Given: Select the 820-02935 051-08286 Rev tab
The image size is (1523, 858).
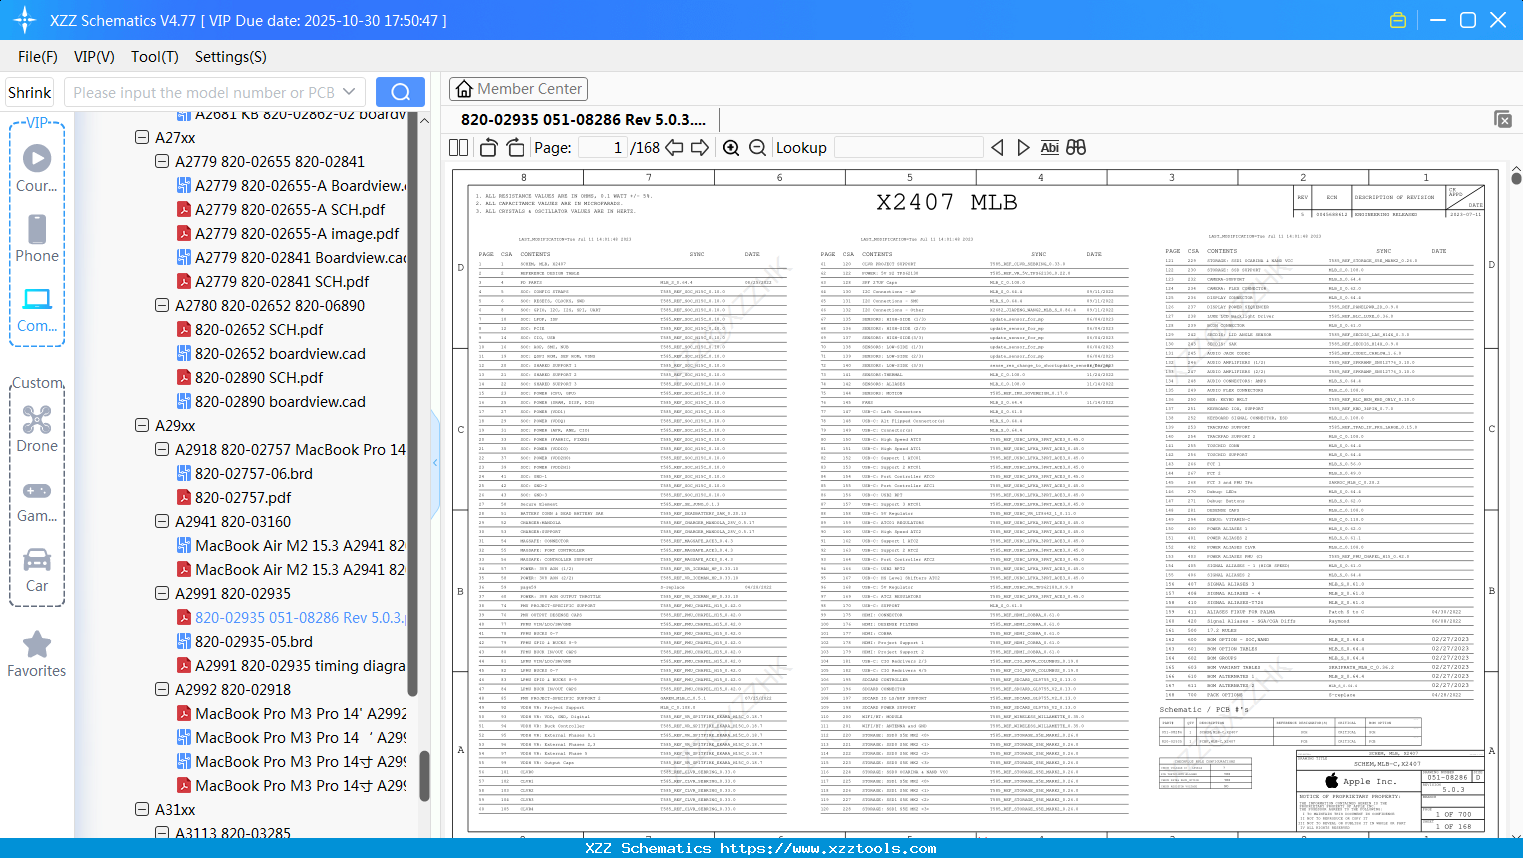Looking at the screenshot, I should [583, 120].
